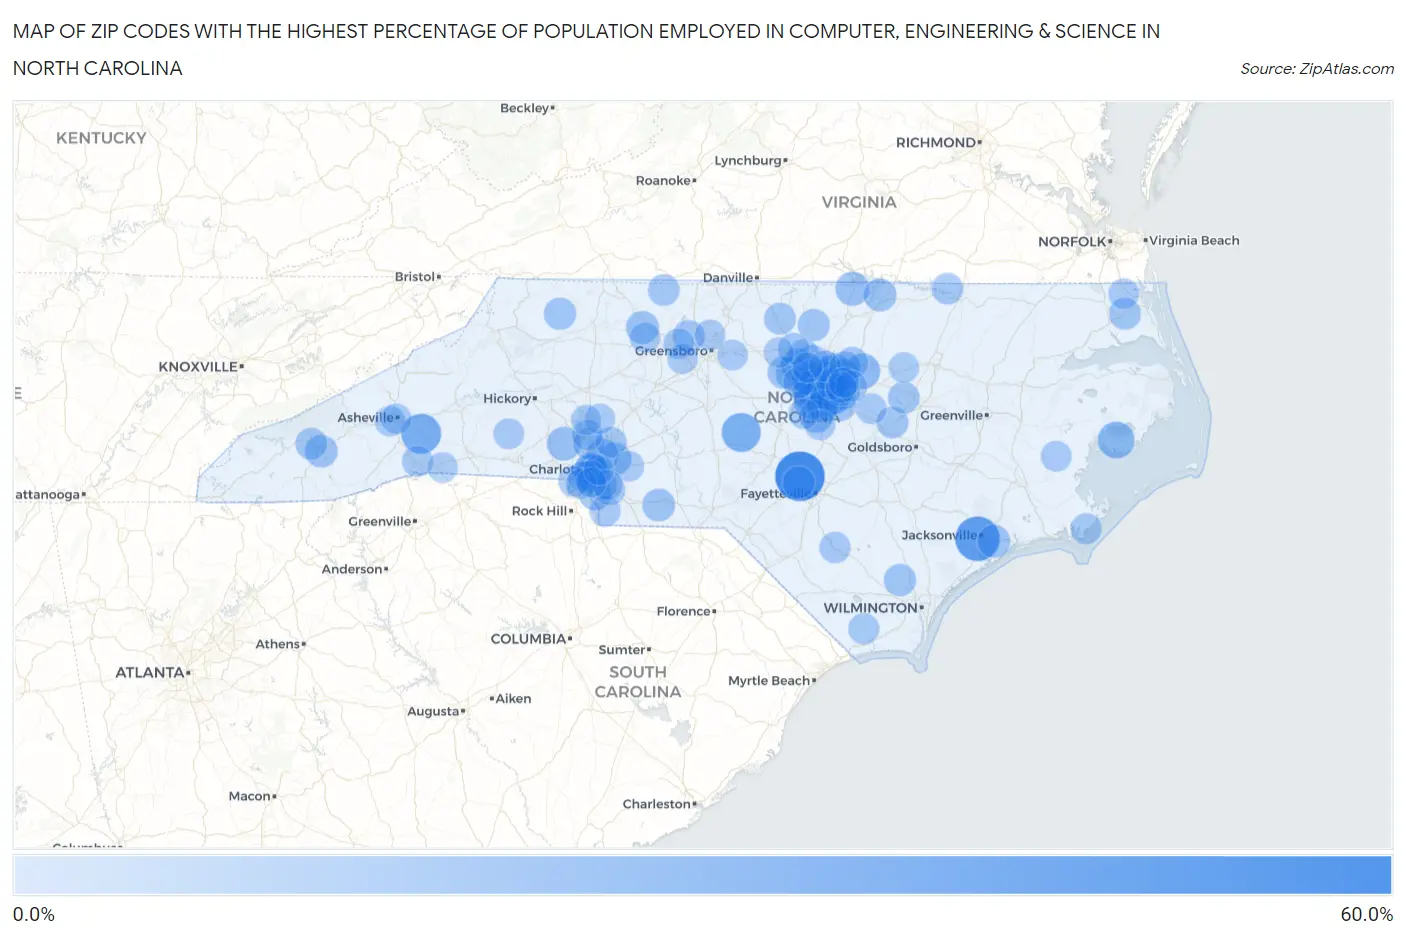The image size is (1406, 937).
Task: Select the dark bubble at Jacksonville
Action: click(x=977, y=538)
